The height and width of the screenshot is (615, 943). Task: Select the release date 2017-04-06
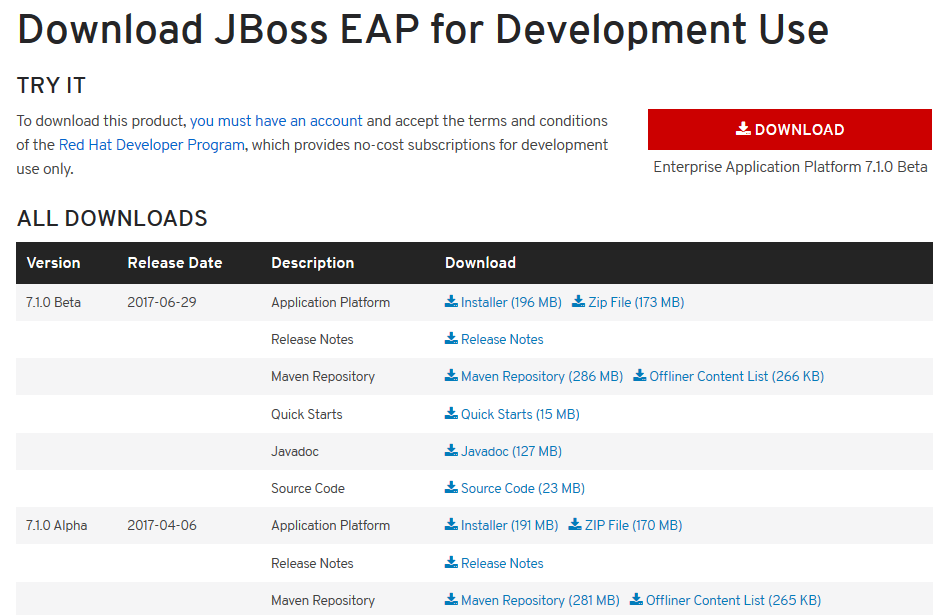[x=162, y=525]
